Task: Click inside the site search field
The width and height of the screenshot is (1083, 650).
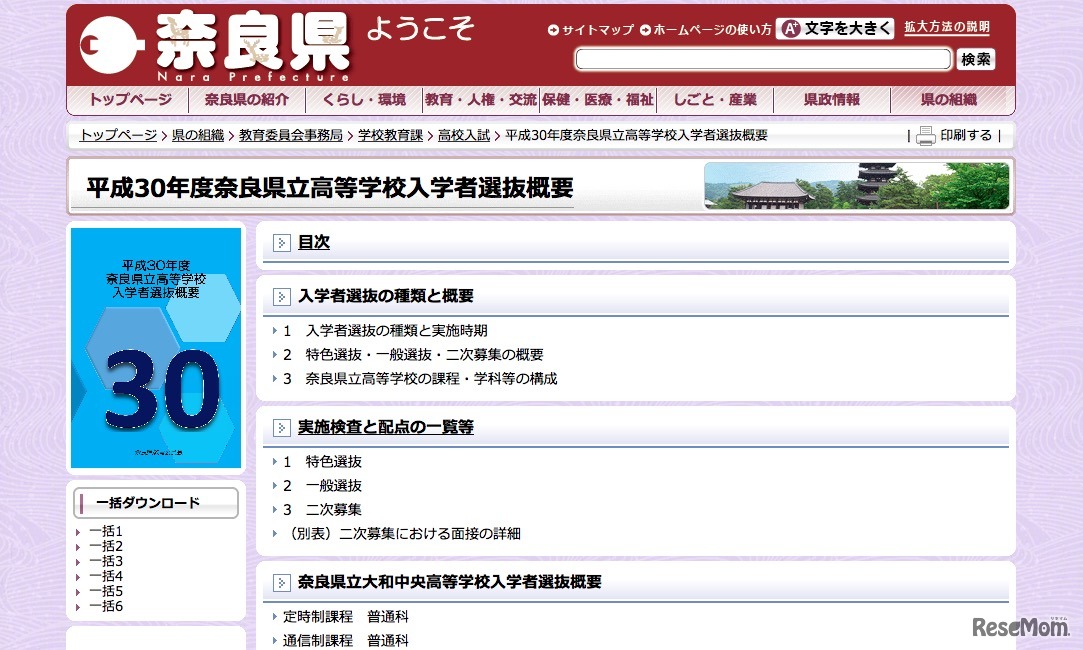Action: pos(763,59)
